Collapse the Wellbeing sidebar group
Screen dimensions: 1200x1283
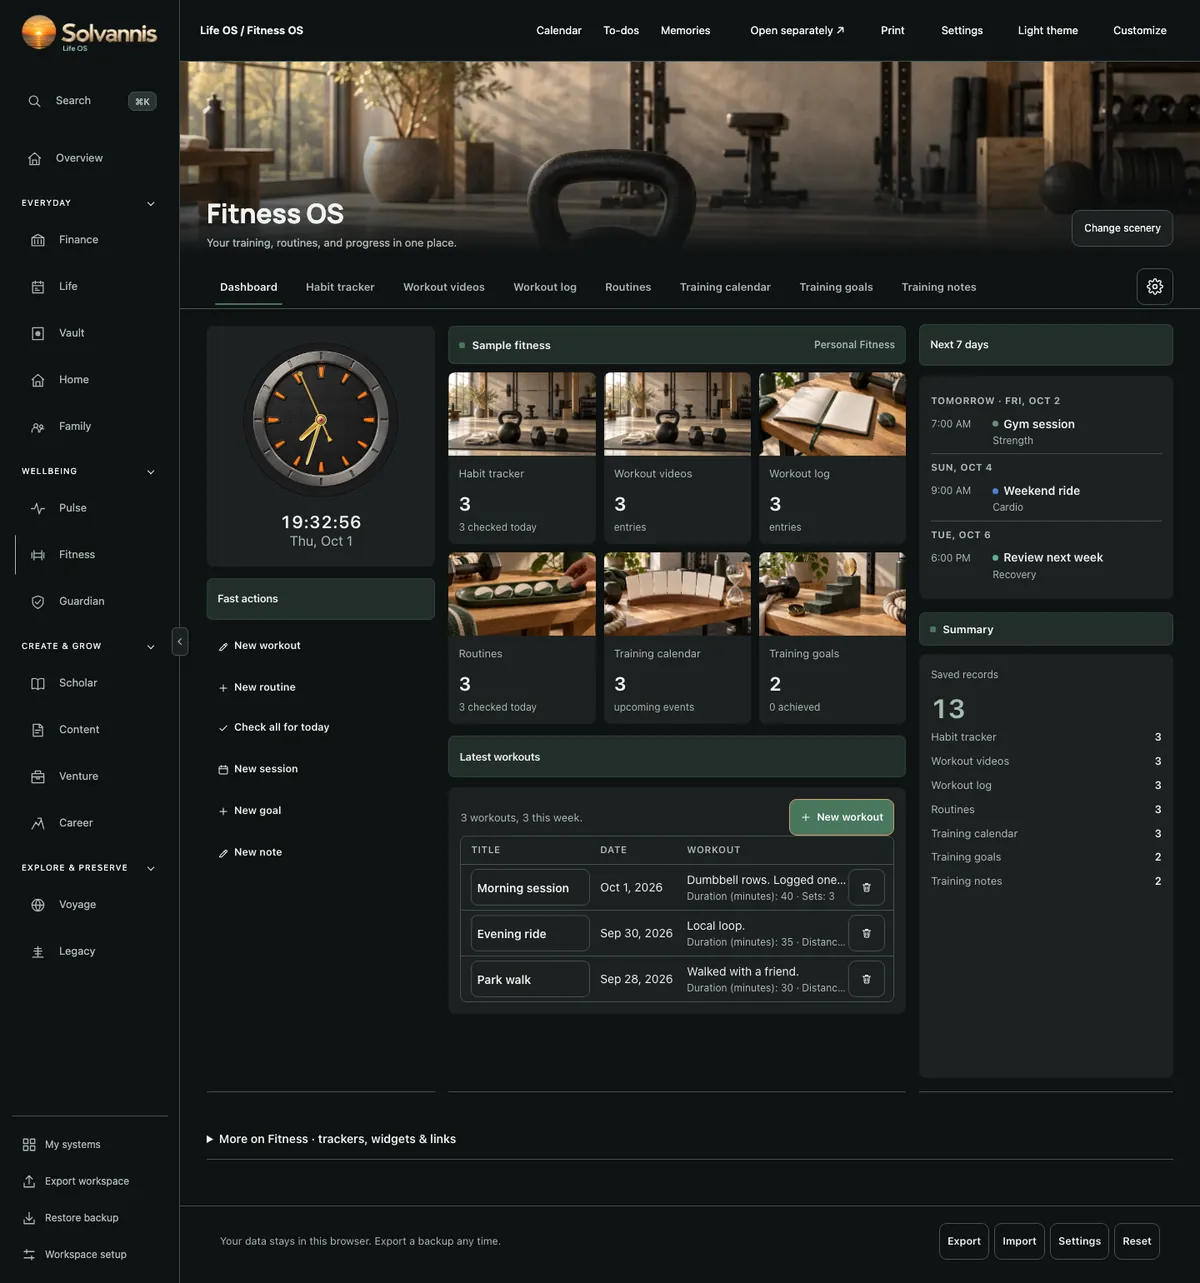(151, 472)
